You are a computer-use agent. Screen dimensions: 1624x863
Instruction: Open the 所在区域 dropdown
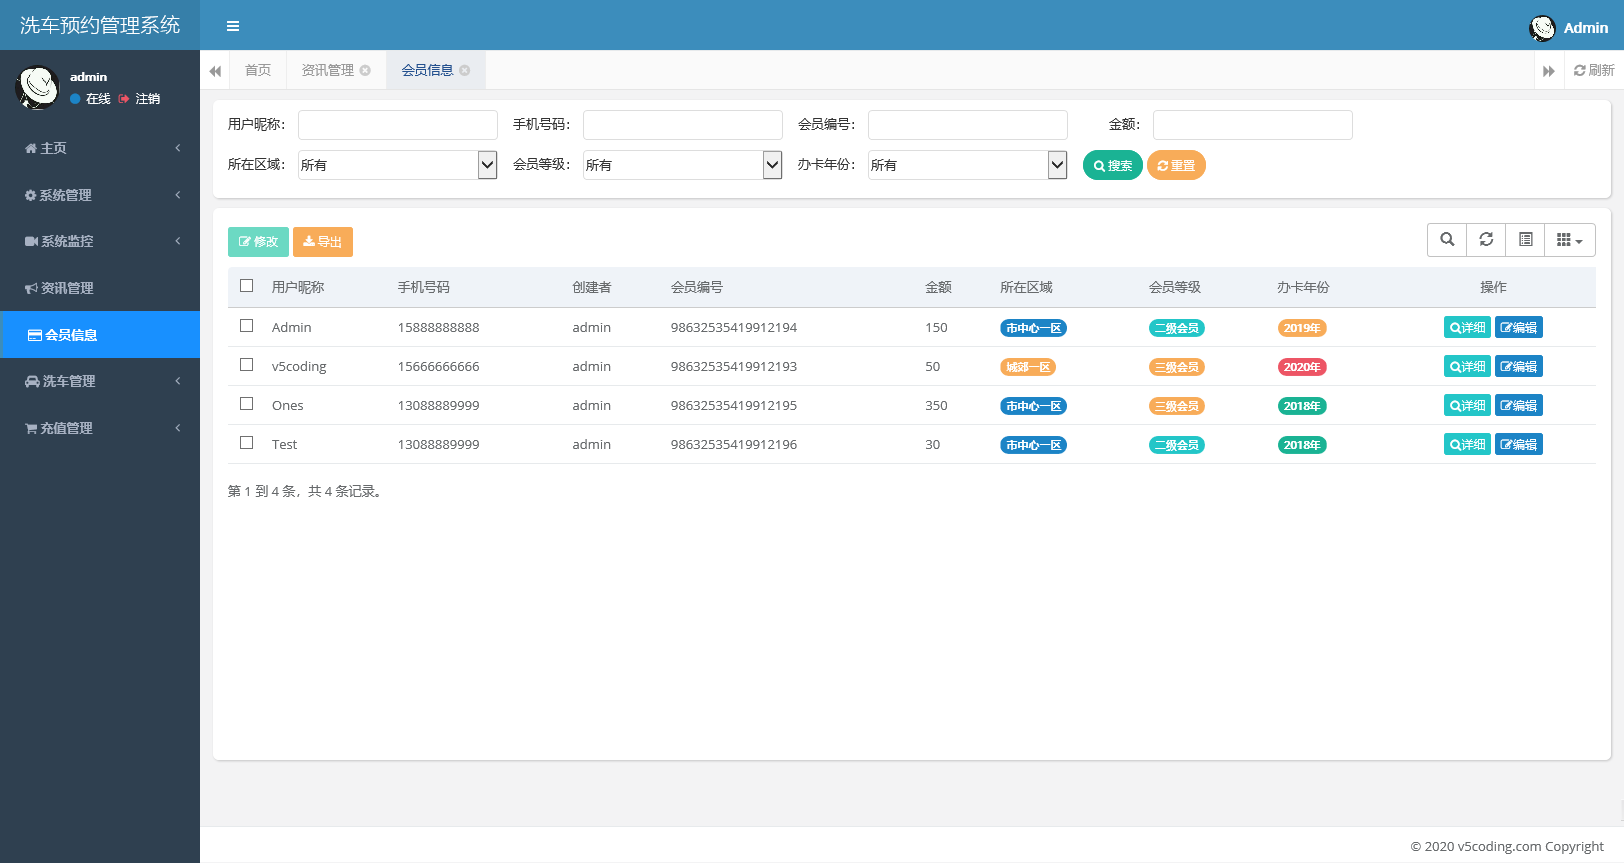pos(398,165)
